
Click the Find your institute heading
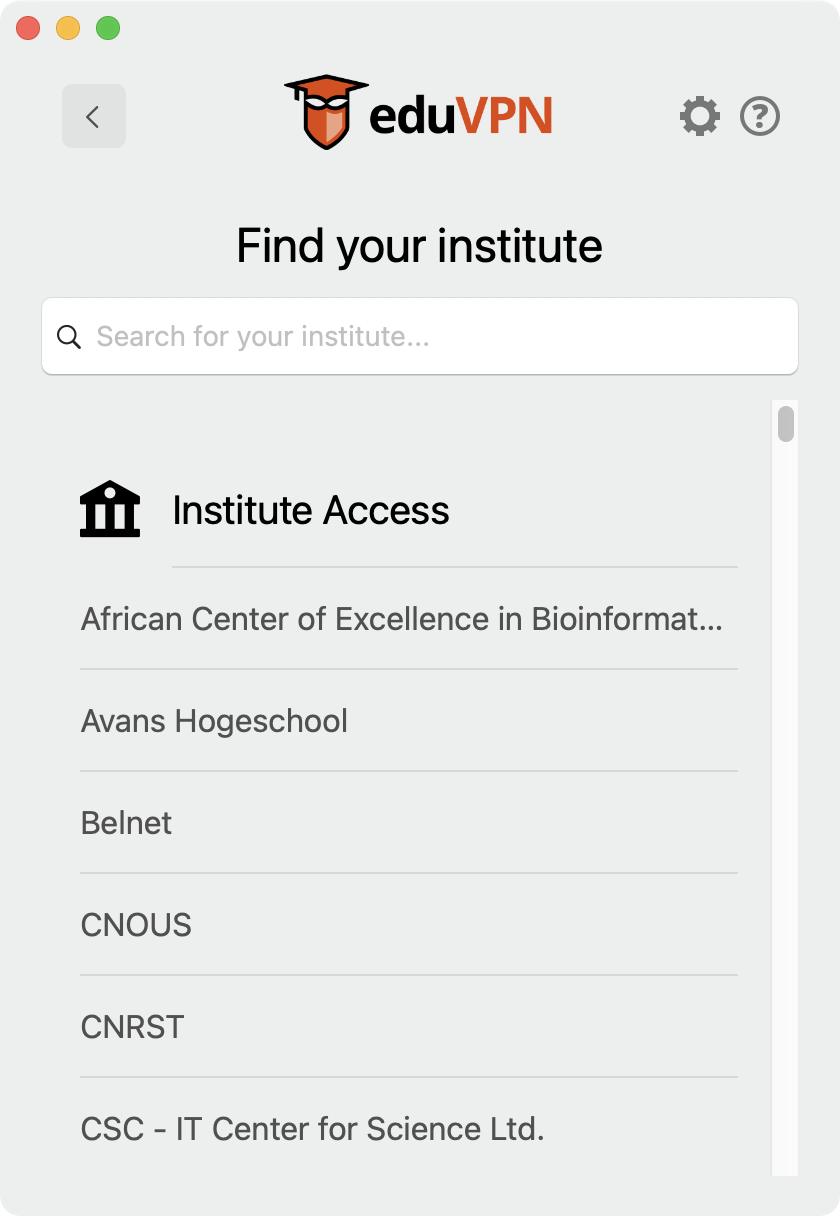click(419, 246)
